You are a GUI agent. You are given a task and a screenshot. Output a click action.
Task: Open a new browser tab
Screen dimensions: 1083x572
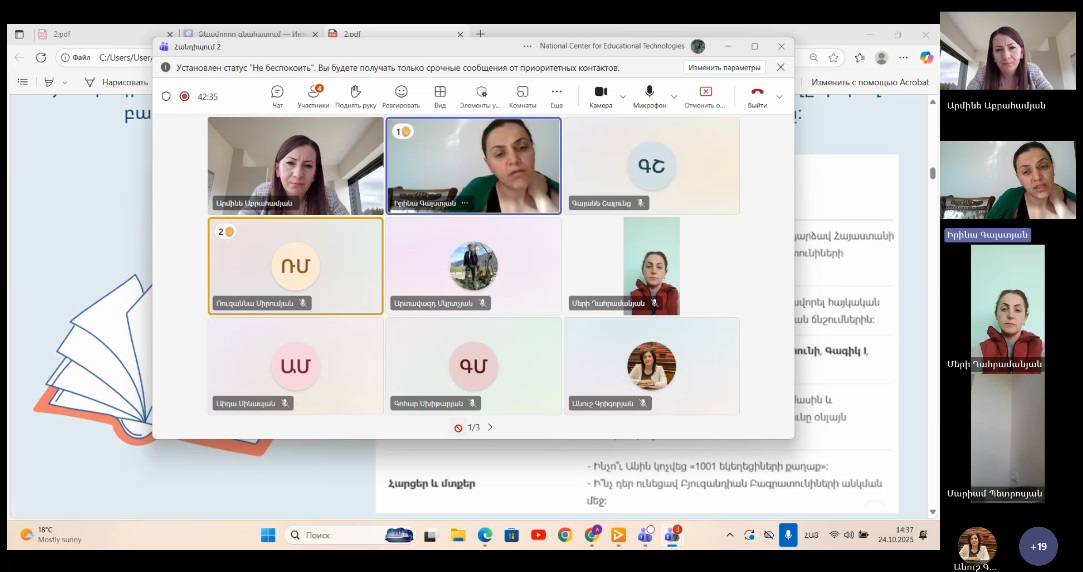pos(480,33)
